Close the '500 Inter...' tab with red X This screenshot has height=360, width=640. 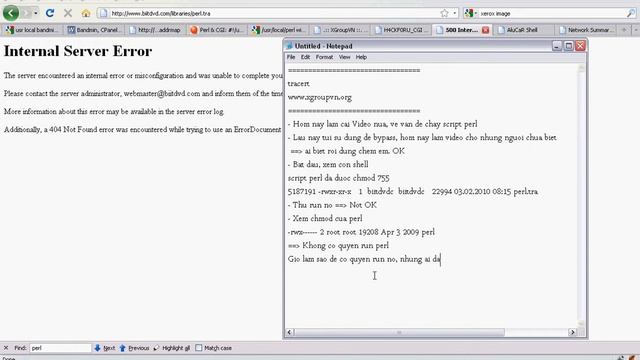coord(485,30)
